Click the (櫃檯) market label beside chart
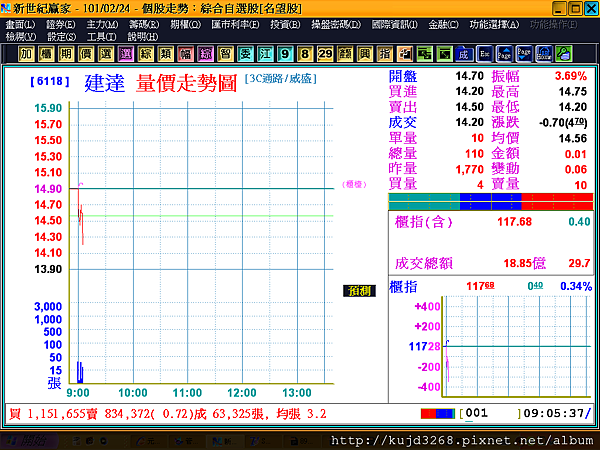The image size is (600, 450). 354,184
